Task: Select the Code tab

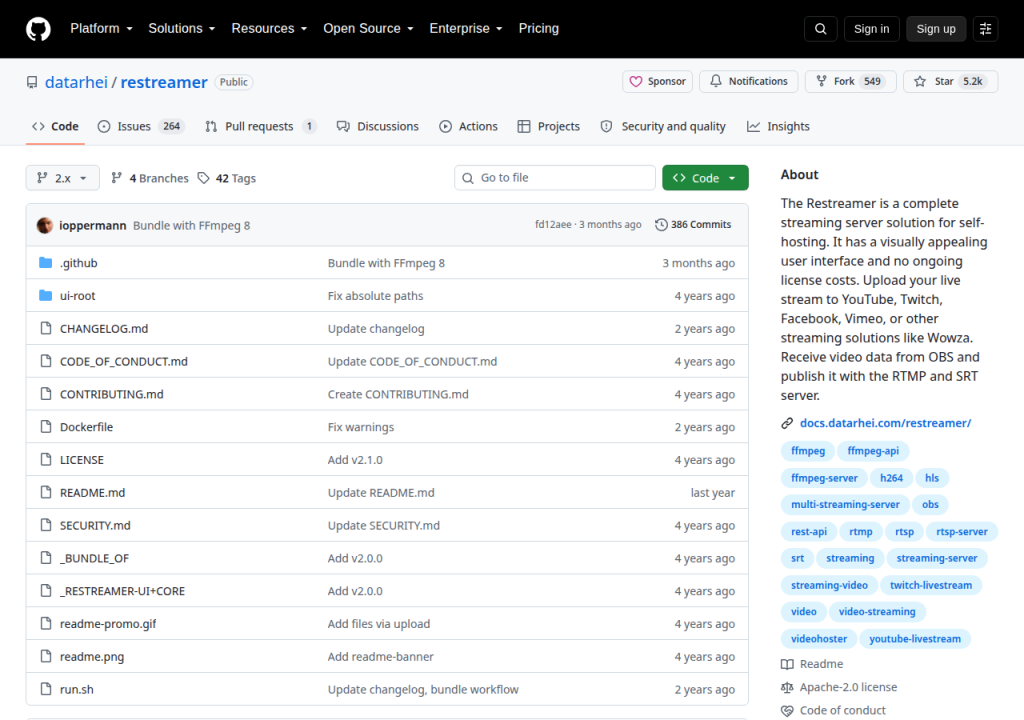Action: (56, 127)
